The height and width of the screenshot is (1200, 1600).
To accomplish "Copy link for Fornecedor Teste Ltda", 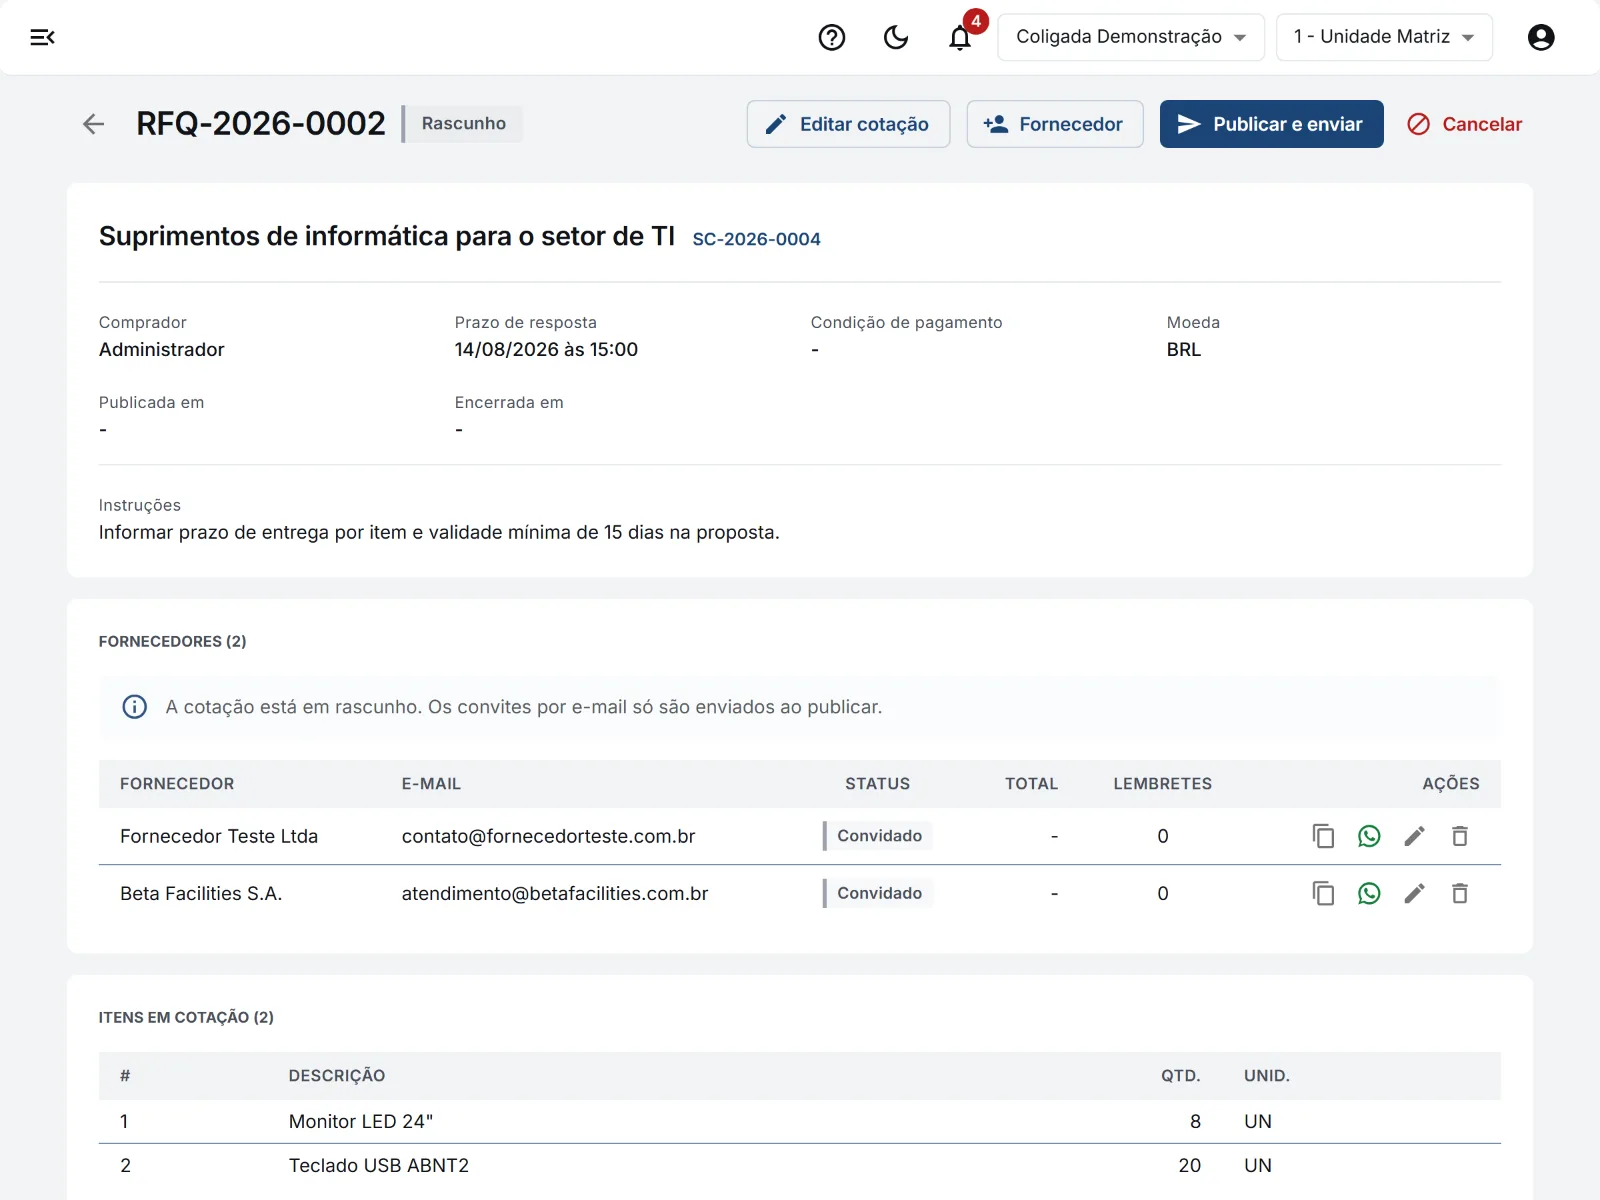I will coord(1323,836).
